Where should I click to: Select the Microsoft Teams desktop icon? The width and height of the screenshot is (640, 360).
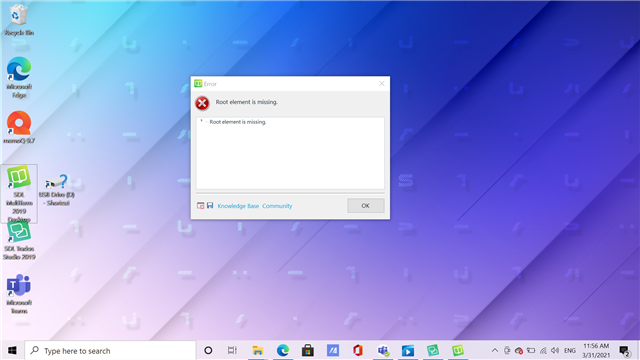pyautogui.click(x=19, y=294)
